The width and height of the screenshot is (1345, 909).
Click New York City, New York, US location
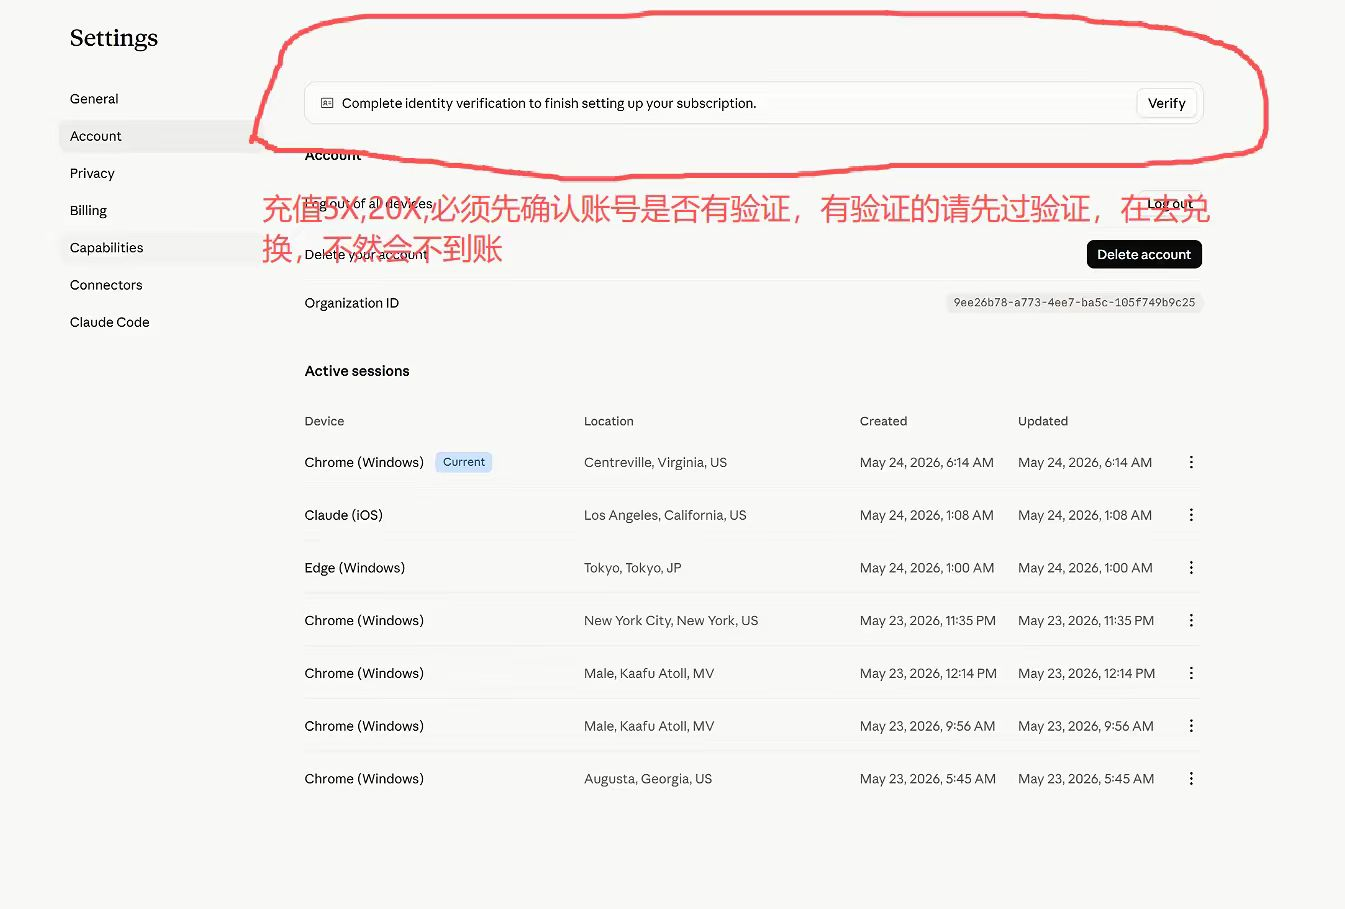(x=671, y=621)
